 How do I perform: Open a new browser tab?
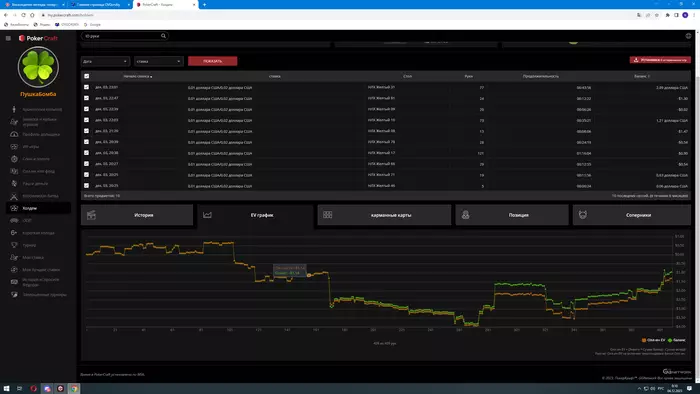tap(204, 4)
